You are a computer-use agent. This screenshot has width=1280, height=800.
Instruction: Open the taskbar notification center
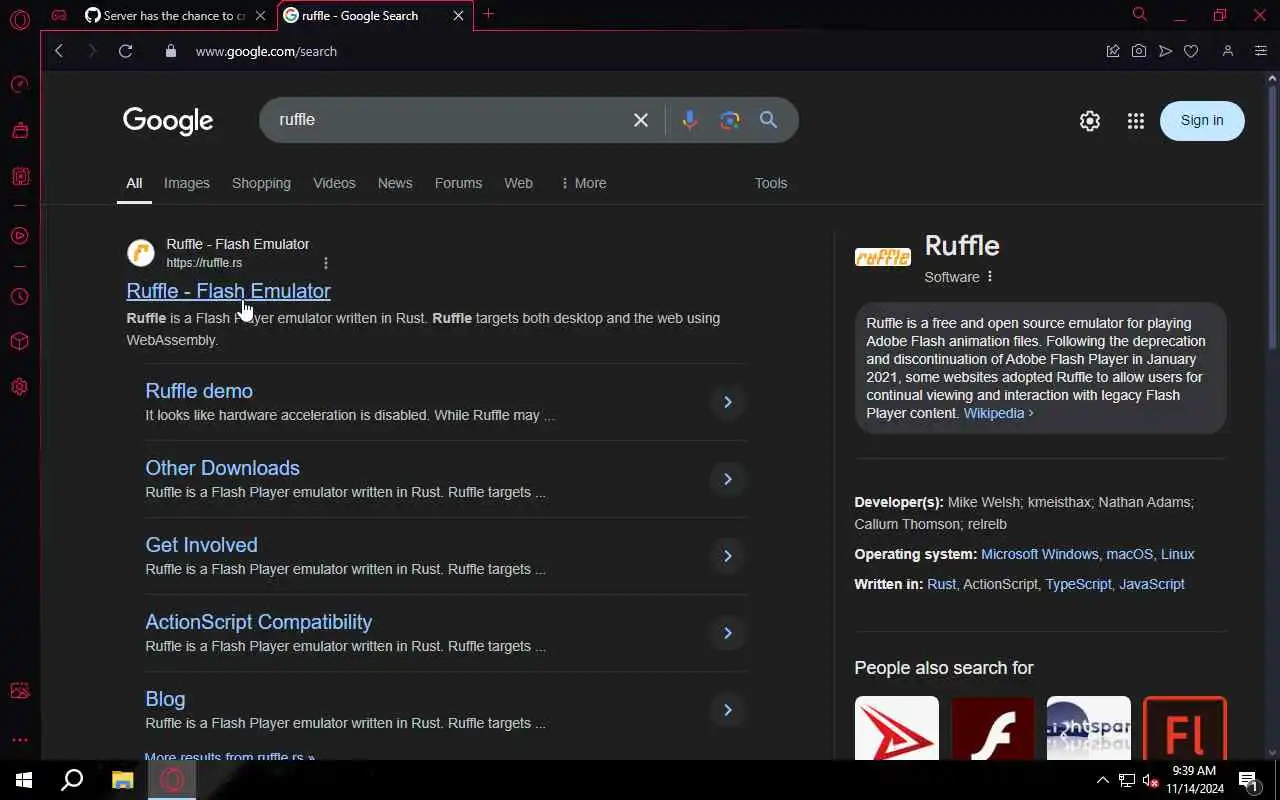coord(1248,780)
